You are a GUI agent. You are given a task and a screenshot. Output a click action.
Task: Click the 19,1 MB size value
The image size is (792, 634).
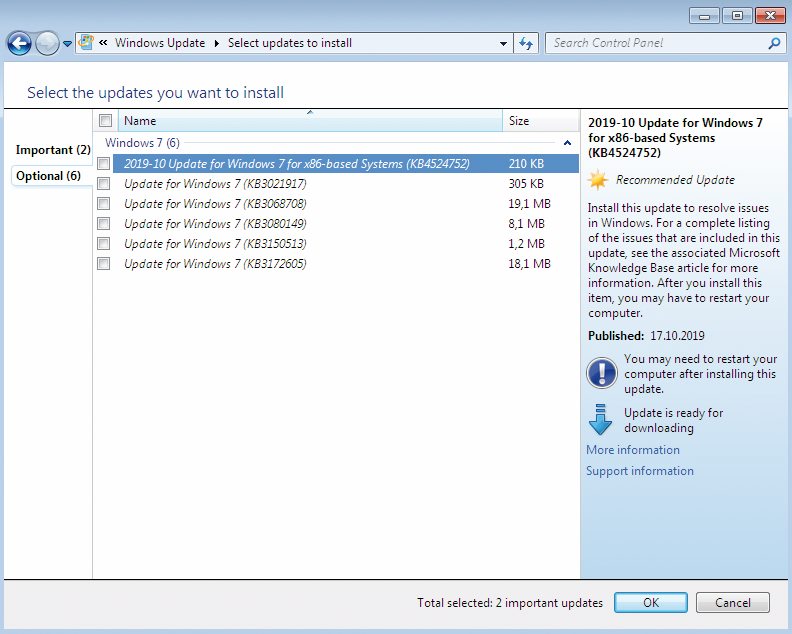(x=529, y=204)
